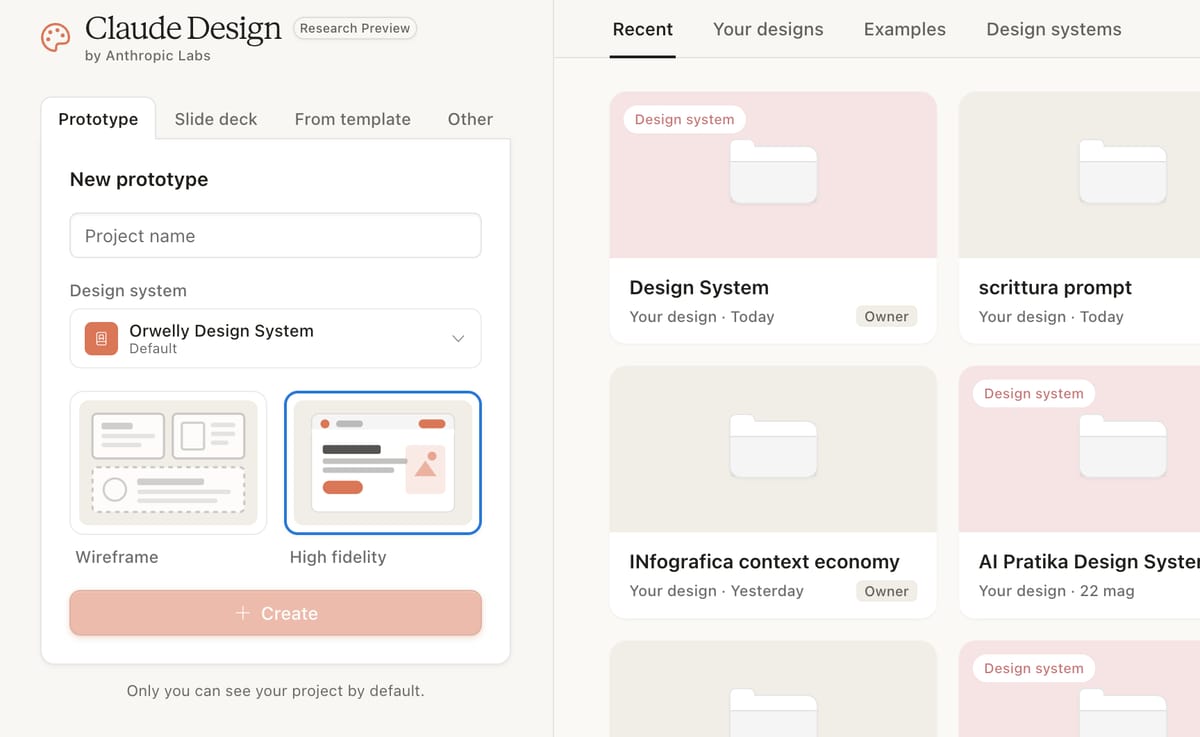1200x737 pixels.
Task: Click Design system tag on AI Pratika card
Action: tap(1033, 393)
